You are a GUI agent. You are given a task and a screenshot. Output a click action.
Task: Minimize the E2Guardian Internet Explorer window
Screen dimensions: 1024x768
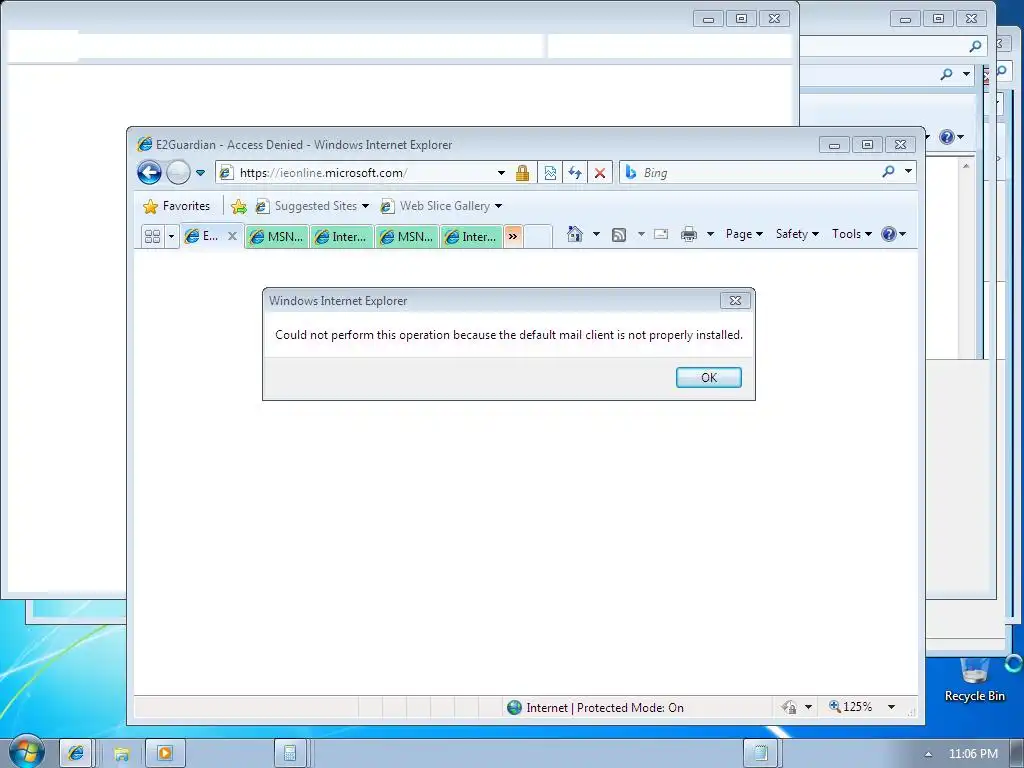point(834,144)
